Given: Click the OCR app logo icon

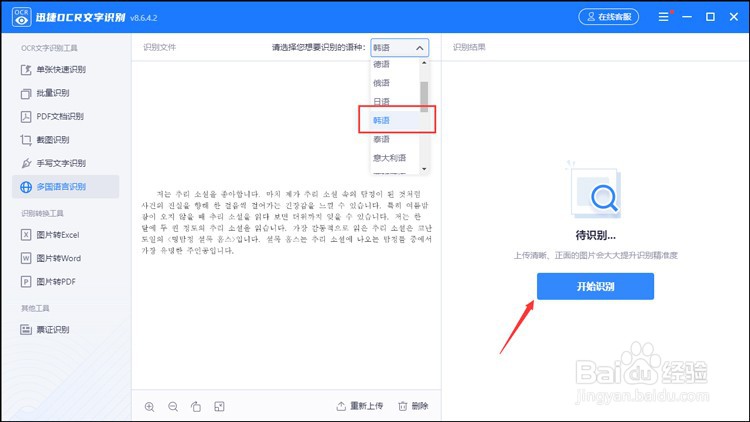Looking at the screenshot, I should (x=22, y=17).
